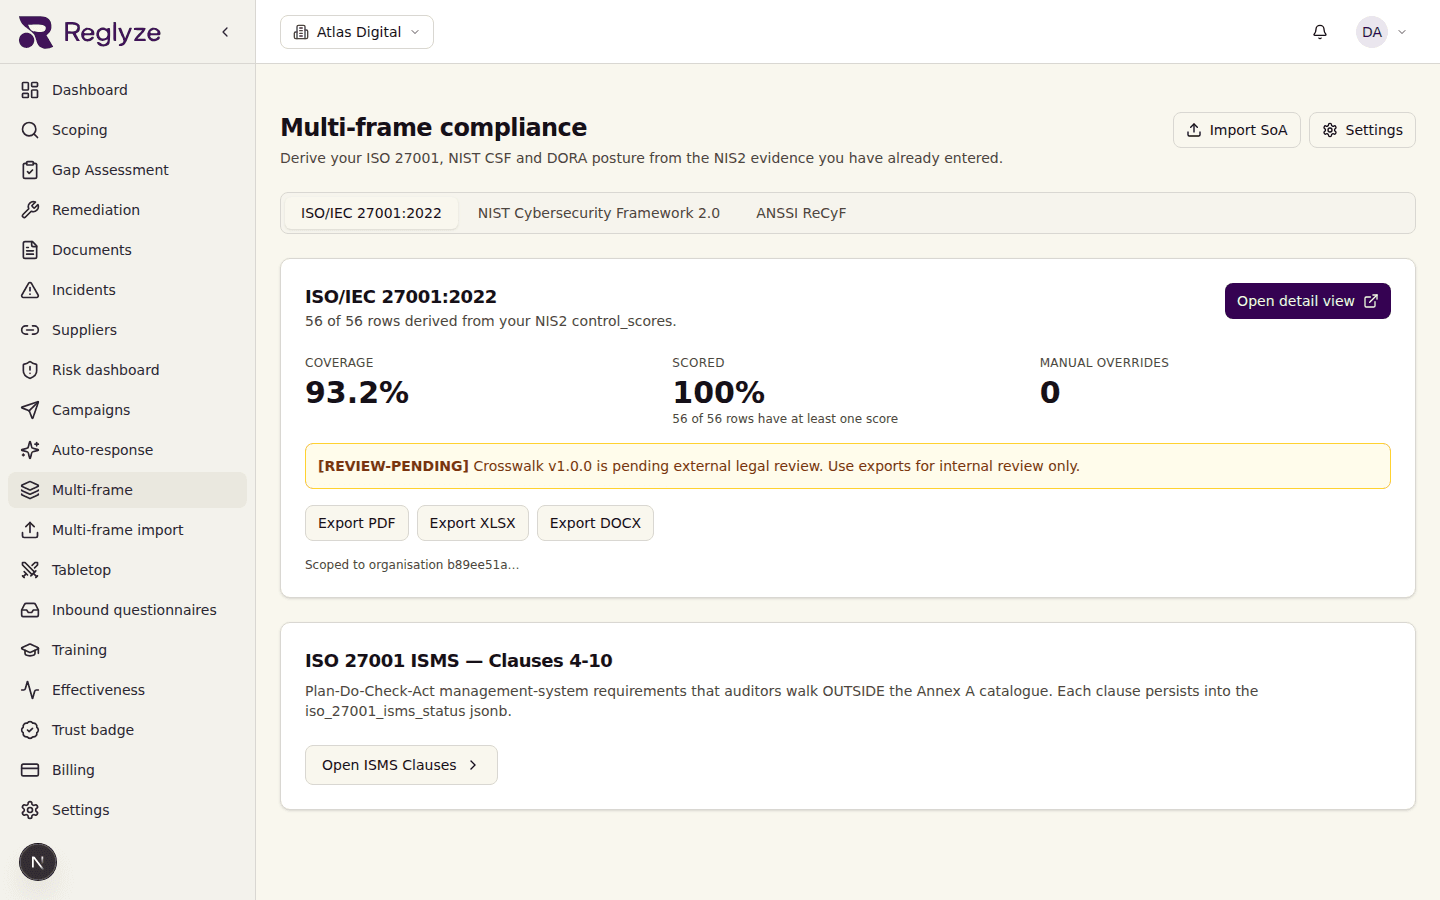
Task: Open the Trust badge check icon
Action: point(30,730)
